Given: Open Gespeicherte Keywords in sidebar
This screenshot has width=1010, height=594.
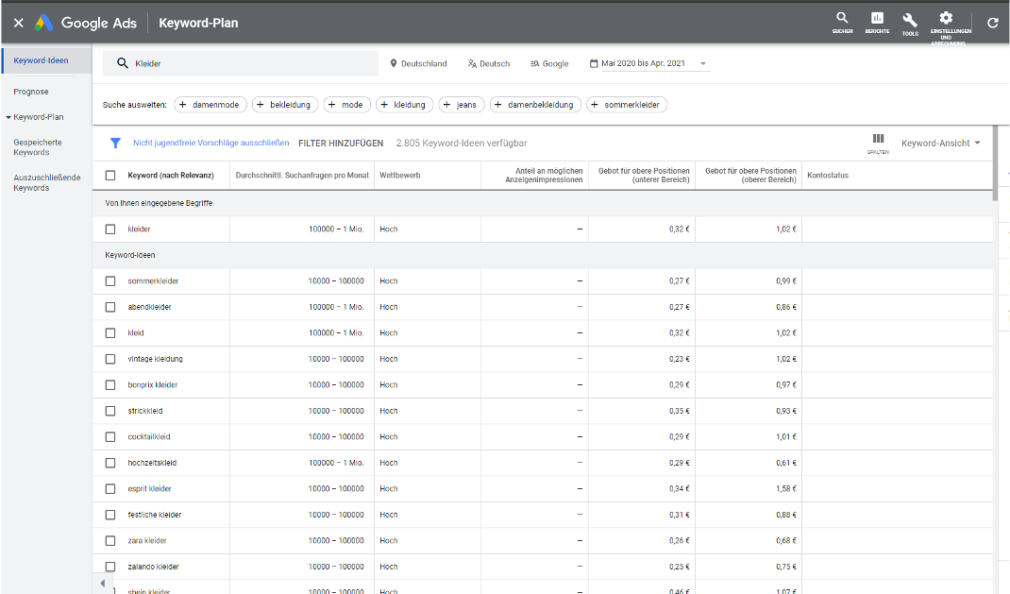Looking at the screenshot, I should tap(37, 148).
